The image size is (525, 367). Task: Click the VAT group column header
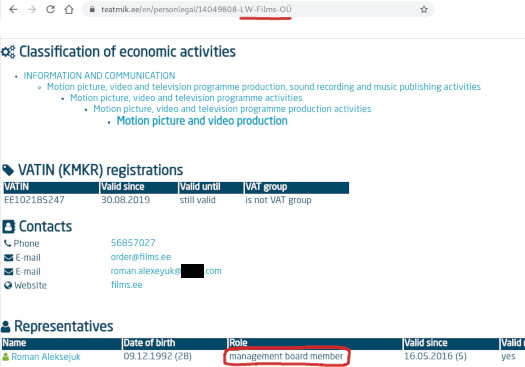pos(297,188)
